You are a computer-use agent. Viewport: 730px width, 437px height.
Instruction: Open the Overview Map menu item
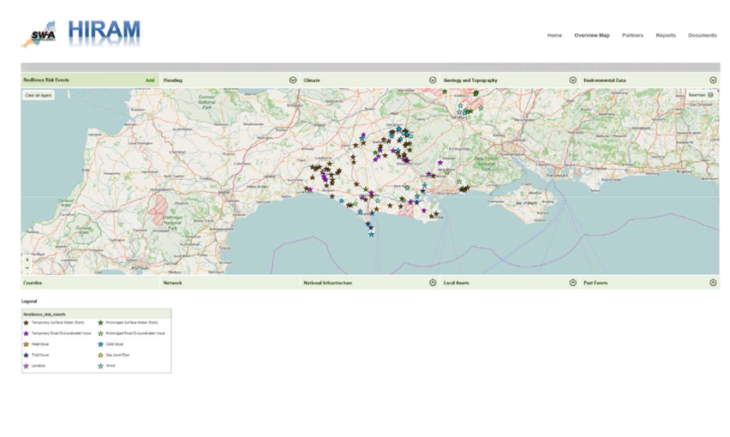point(592,35)
